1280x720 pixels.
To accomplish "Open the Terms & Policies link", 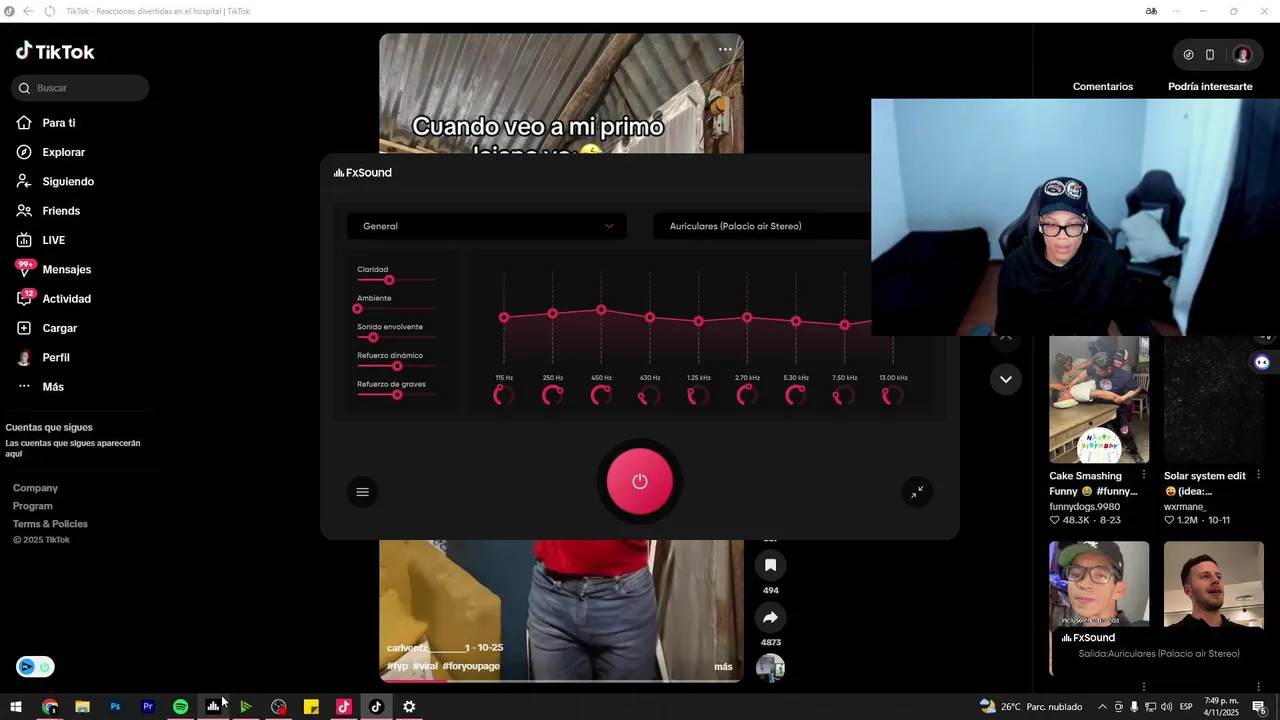I will pos(50,524).
